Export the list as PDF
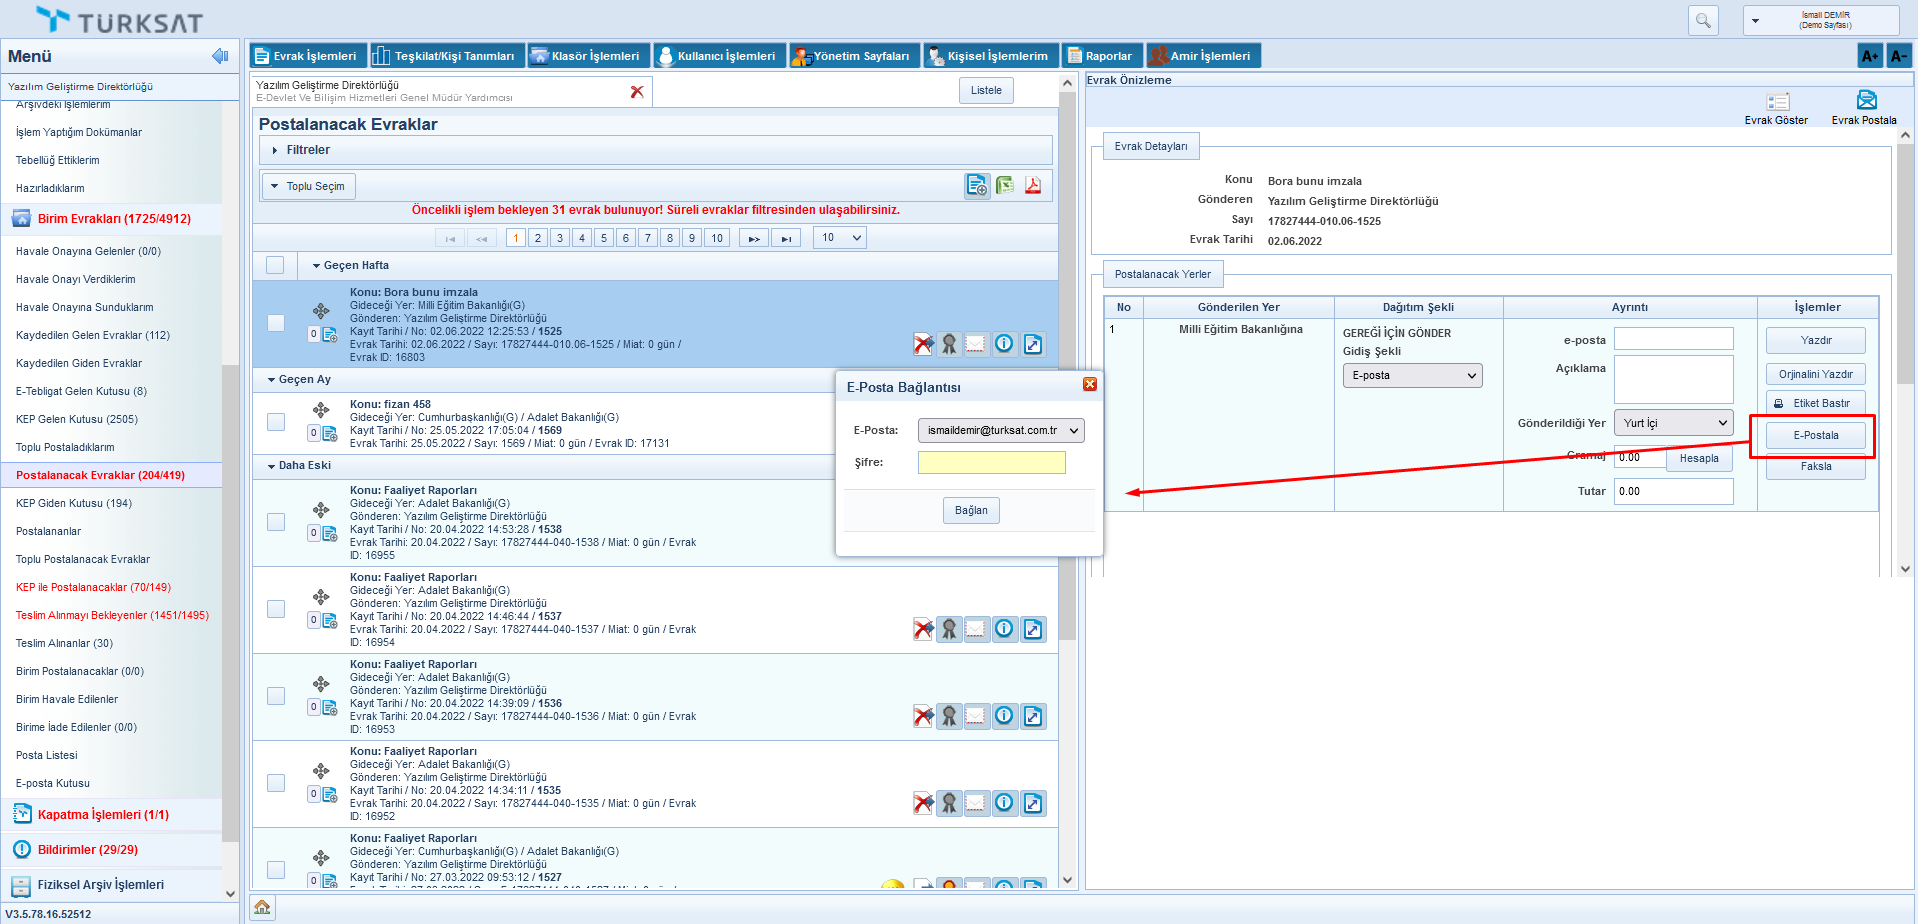This screenshot has height=924, width=1918. coord(1033,185)
